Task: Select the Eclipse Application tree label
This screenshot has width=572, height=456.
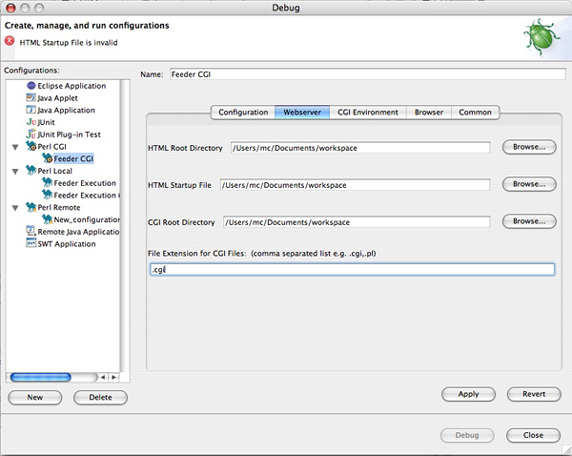Action: coord(72,86)
